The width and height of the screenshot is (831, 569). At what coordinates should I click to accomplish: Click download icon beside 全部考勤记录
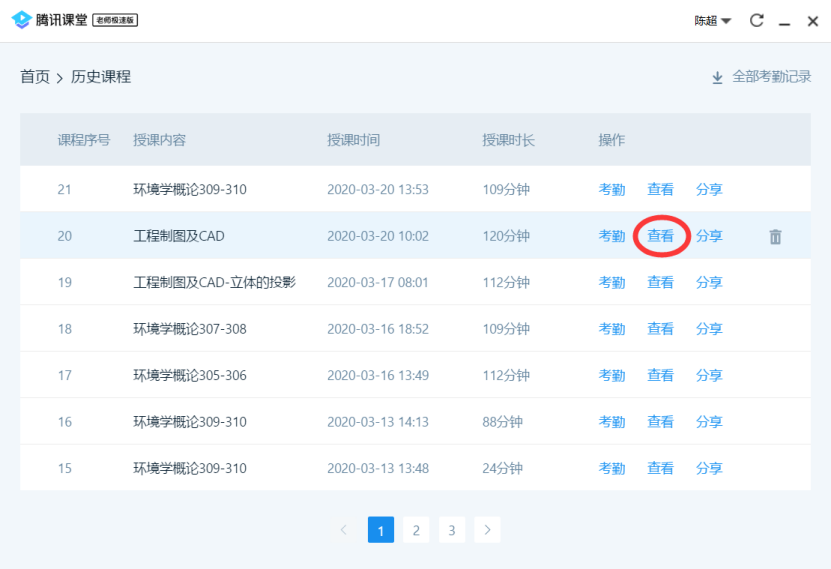pos(717,77)
